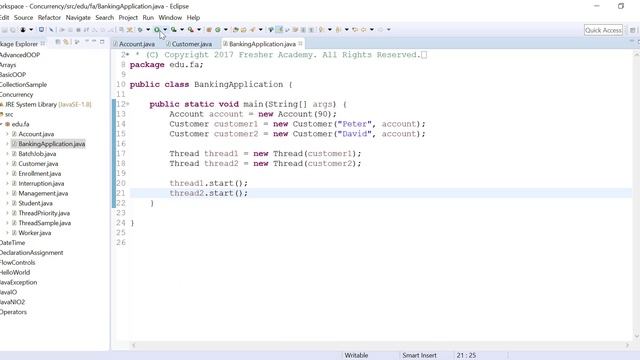
Task: Select Customer.java in Package Explorer
Action: [38, 164]
